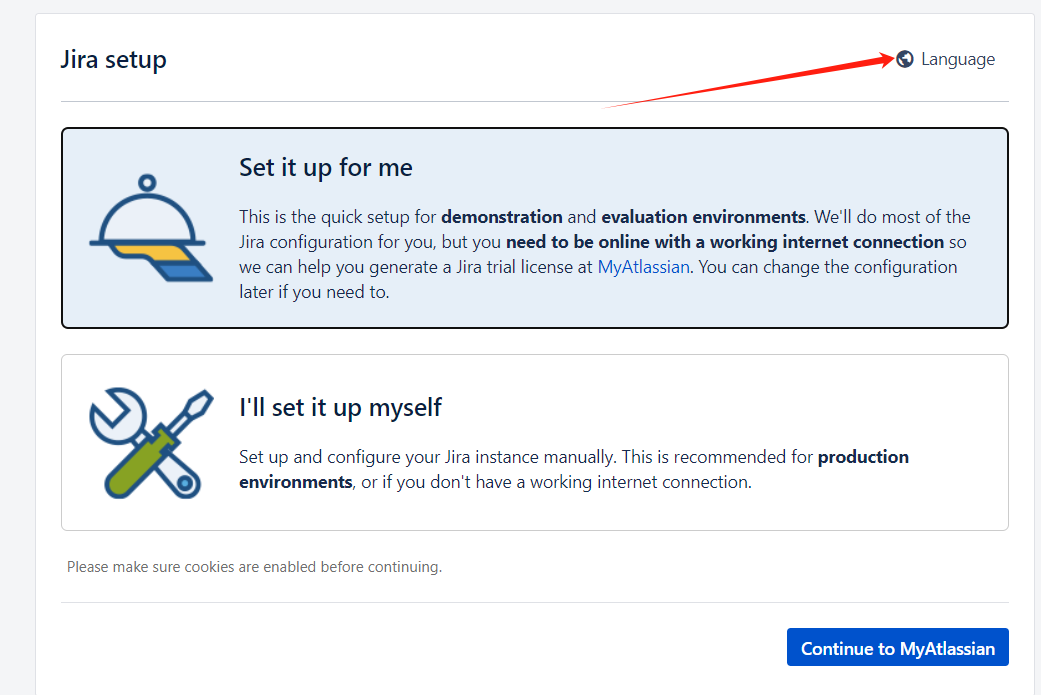Click the "I'll set it up myself" title
Viewport: 1041px width, 695px height.
click(x=340, y=407)
